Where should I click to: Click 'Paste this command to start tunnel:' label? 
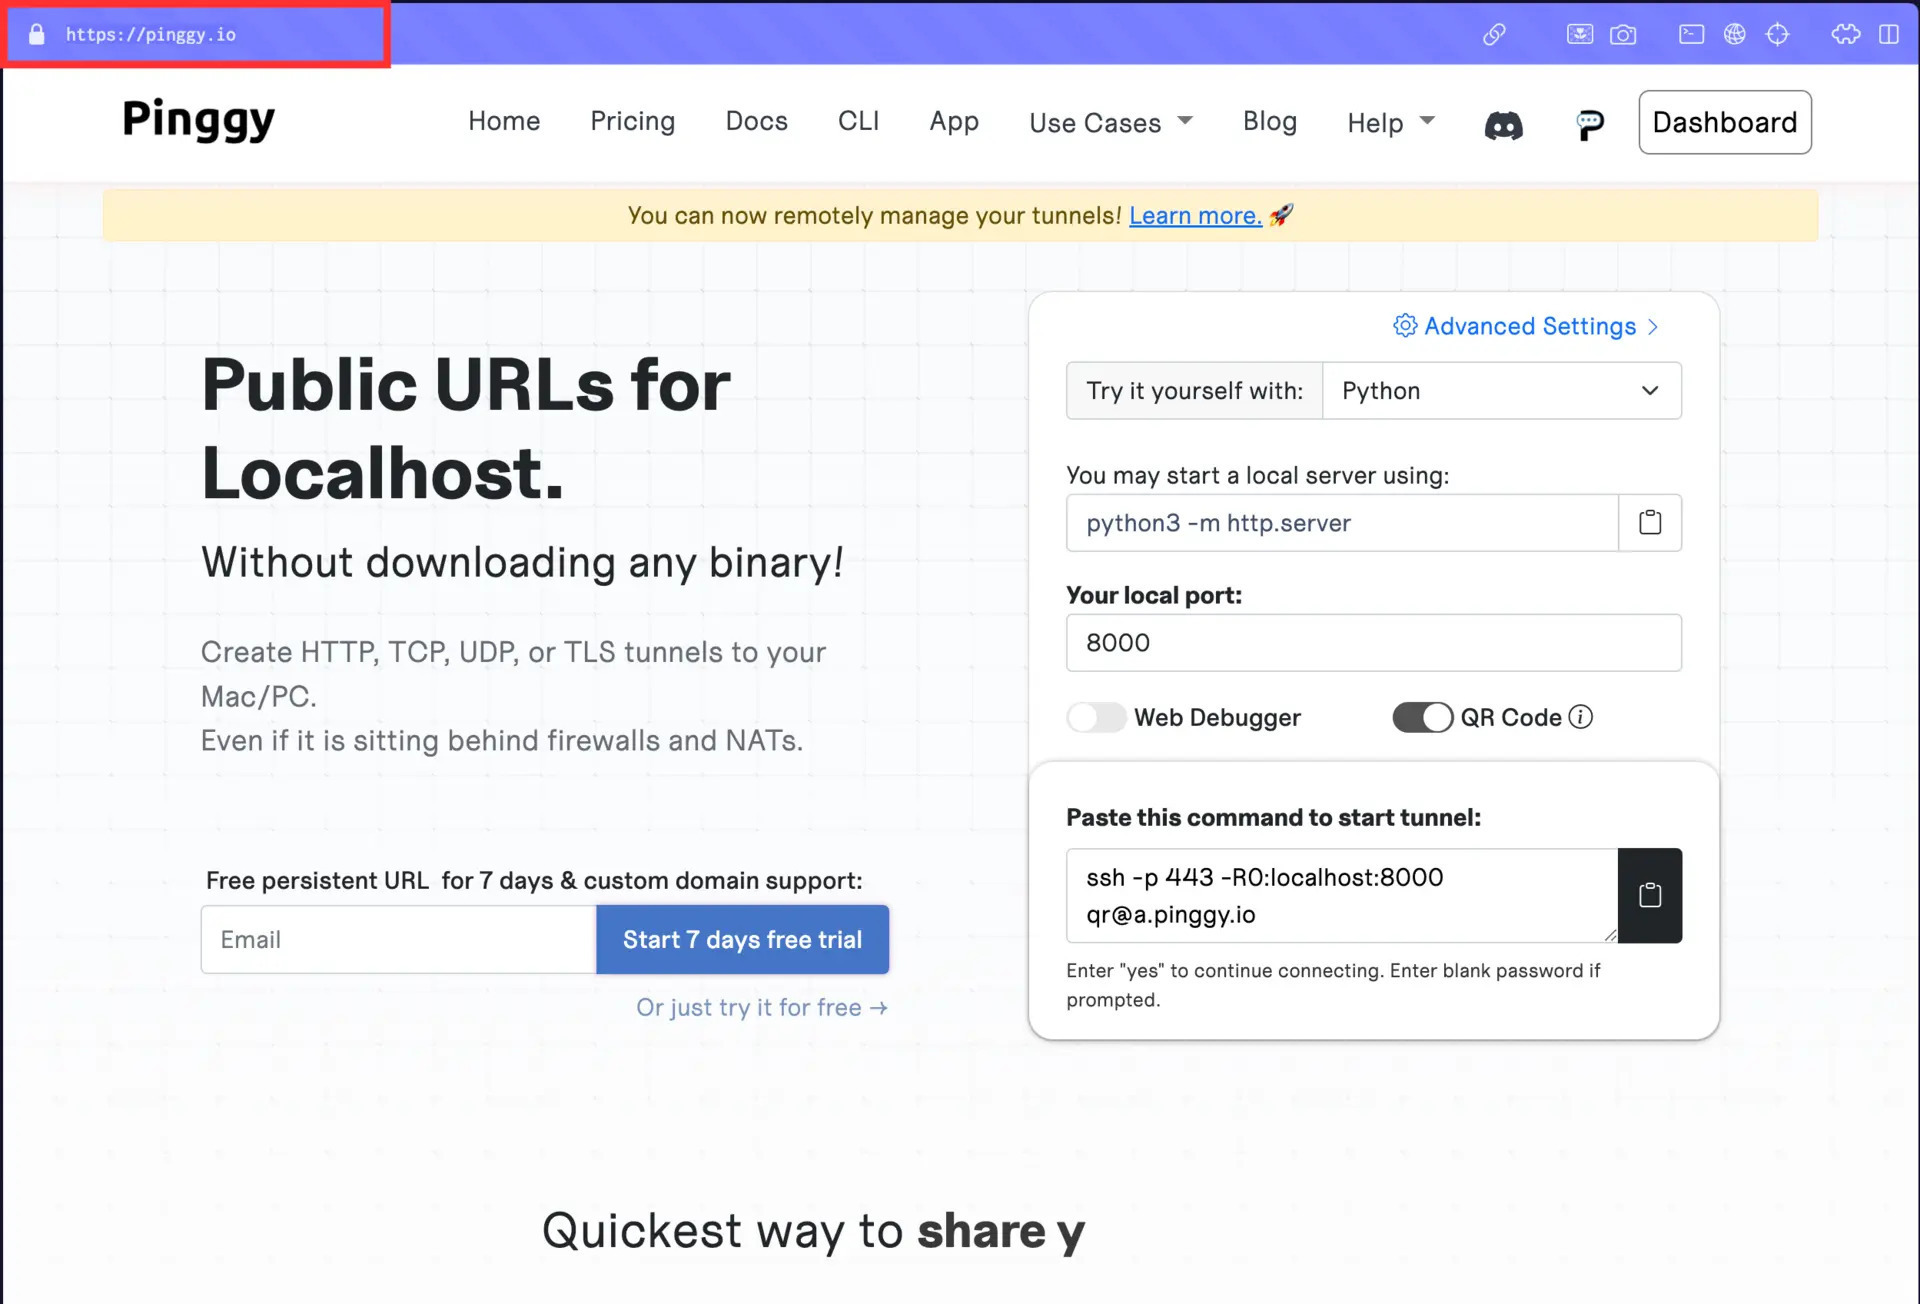pyautogui.click(x=1273, y=817)
